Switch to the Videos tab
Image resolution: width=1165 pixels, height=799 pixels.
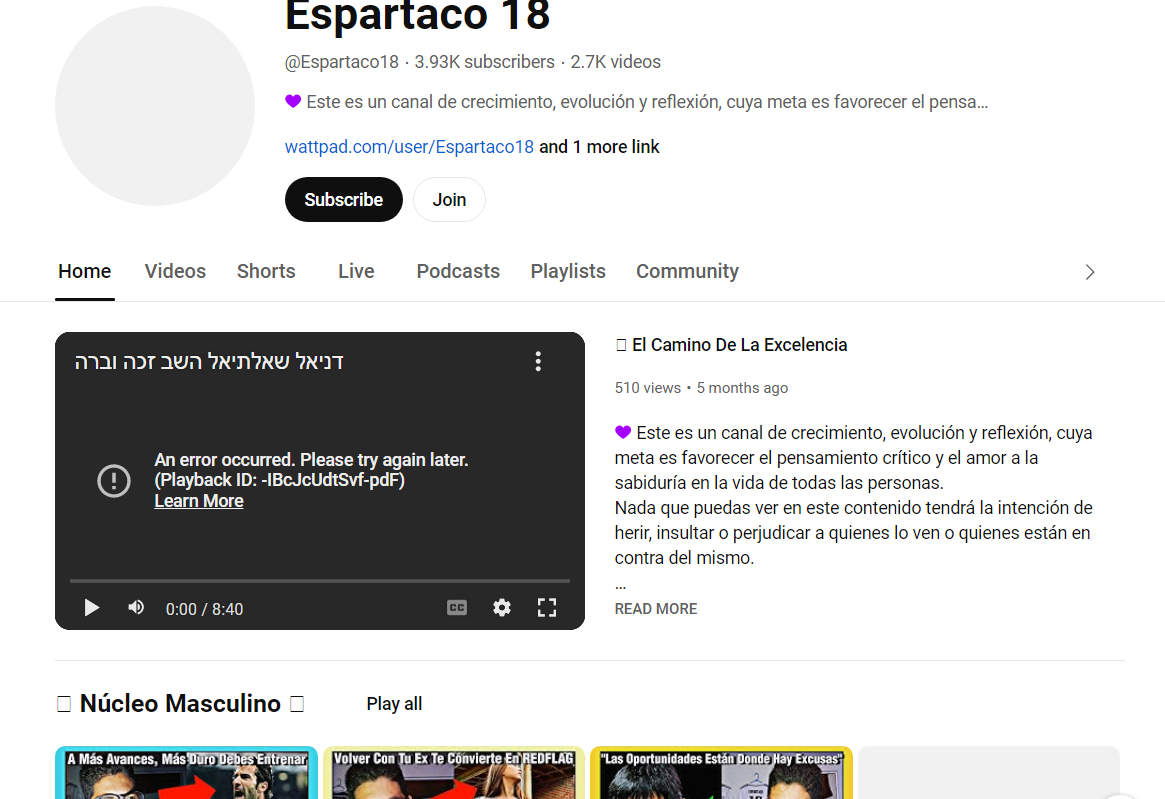(175, 271)
